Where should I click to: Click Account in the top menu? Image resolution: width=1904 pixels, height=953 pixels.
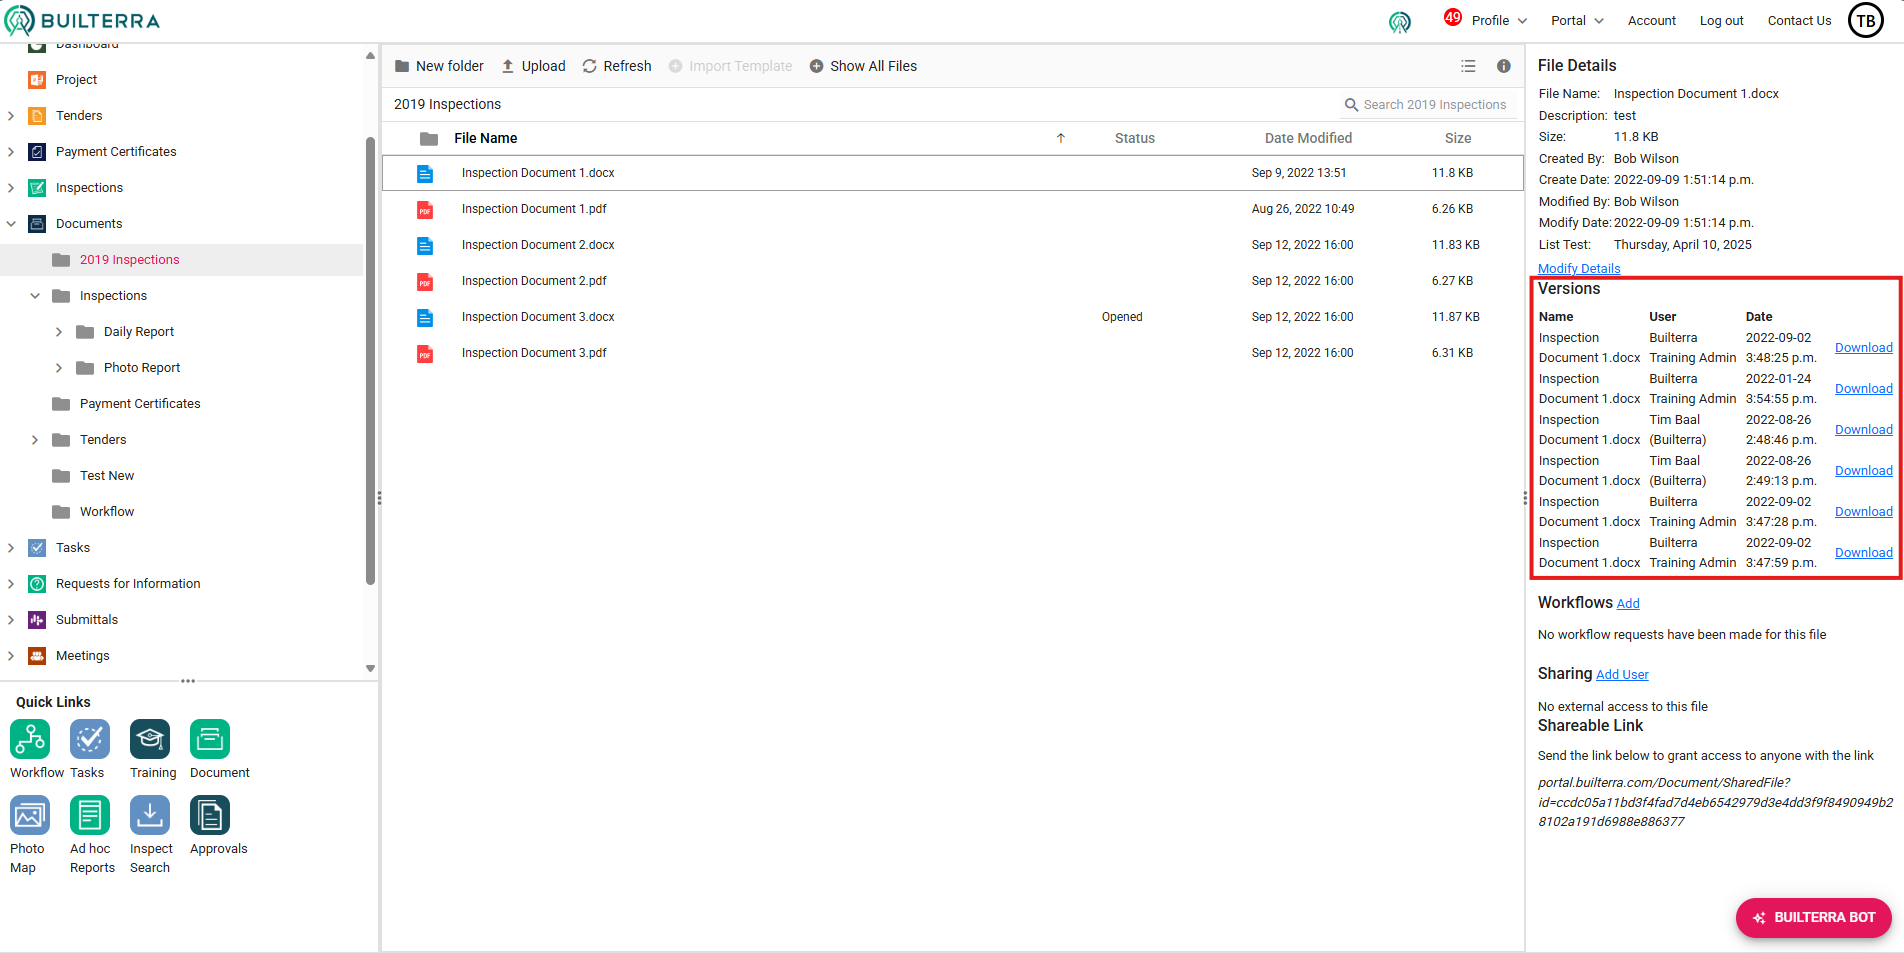coord(1651,20)
